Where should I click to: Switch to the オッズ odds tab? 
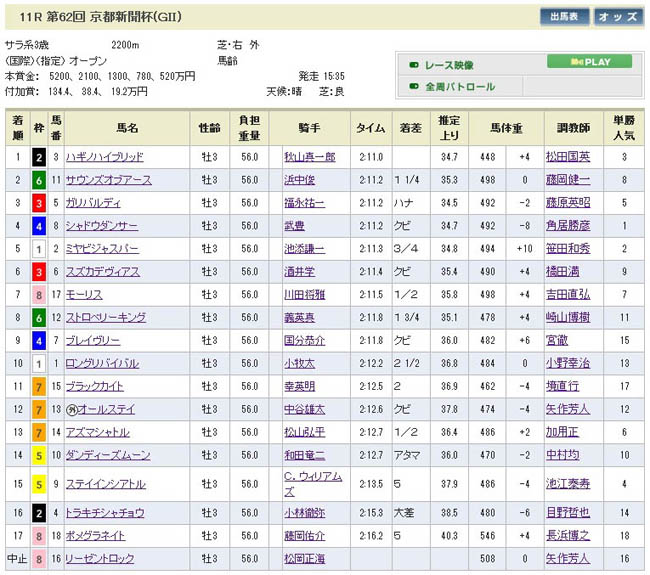tap(619, 17)
